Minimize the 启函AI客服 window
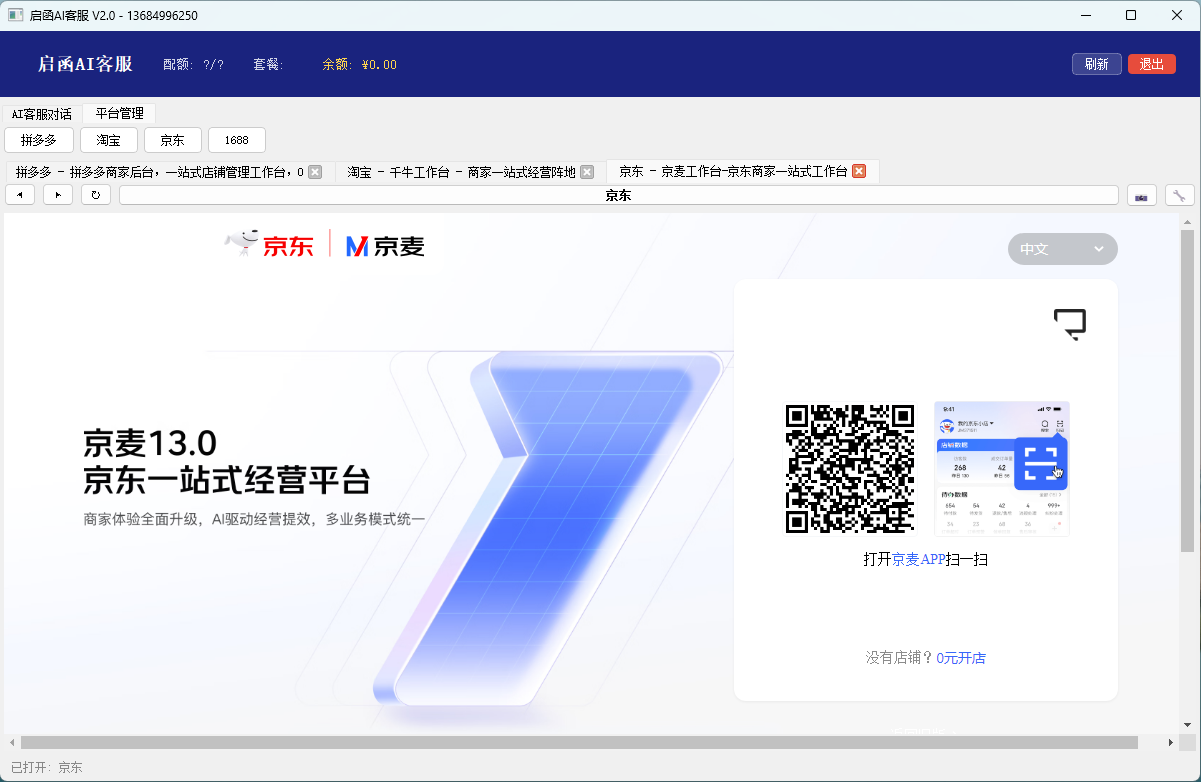 pos(1085,15)
